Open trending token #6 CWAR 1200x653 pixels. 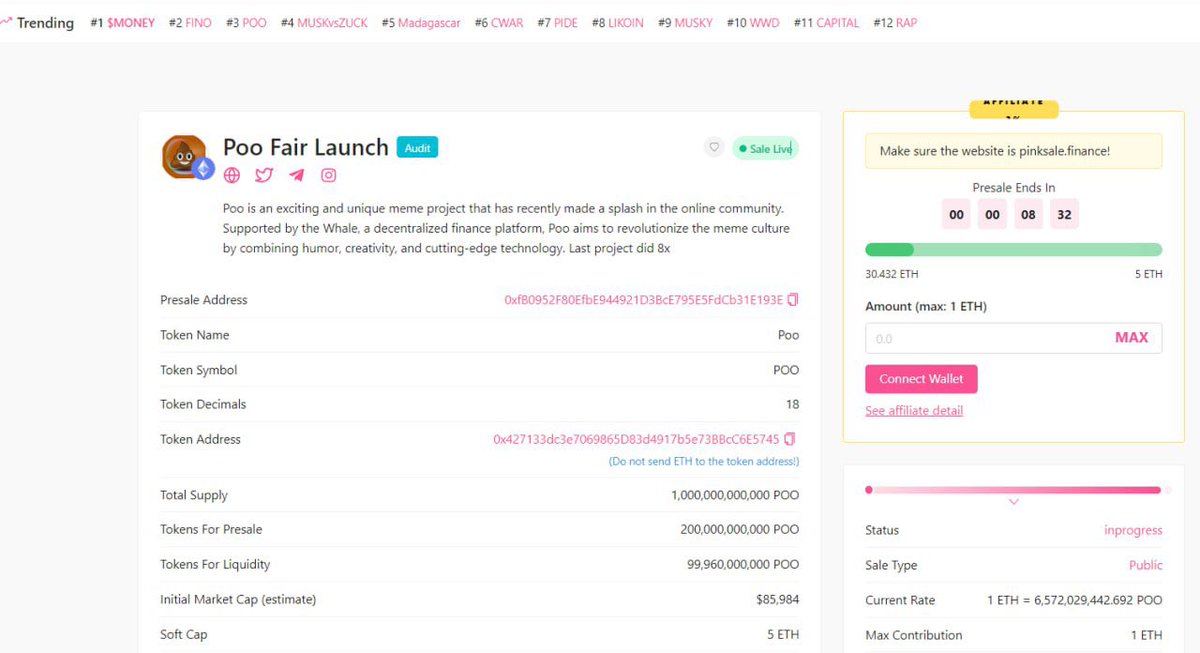[x=498, y=22]
